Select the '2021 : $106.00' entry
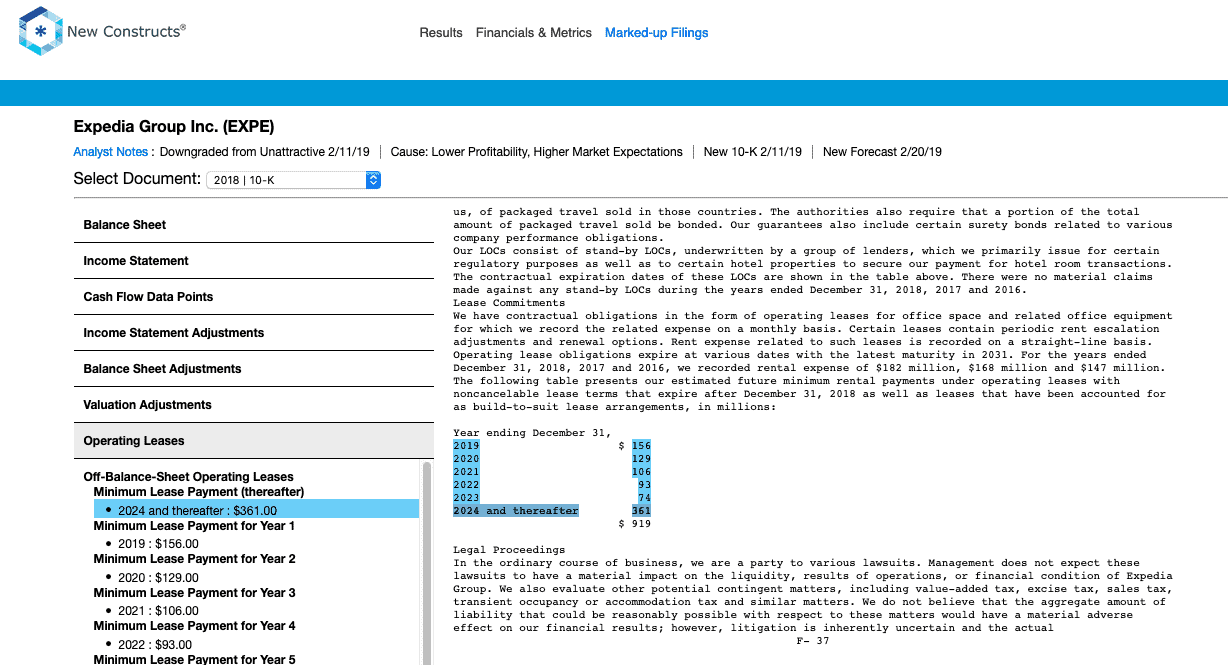Viewport: 1228px width, 665px height. (x=158, y=611)
